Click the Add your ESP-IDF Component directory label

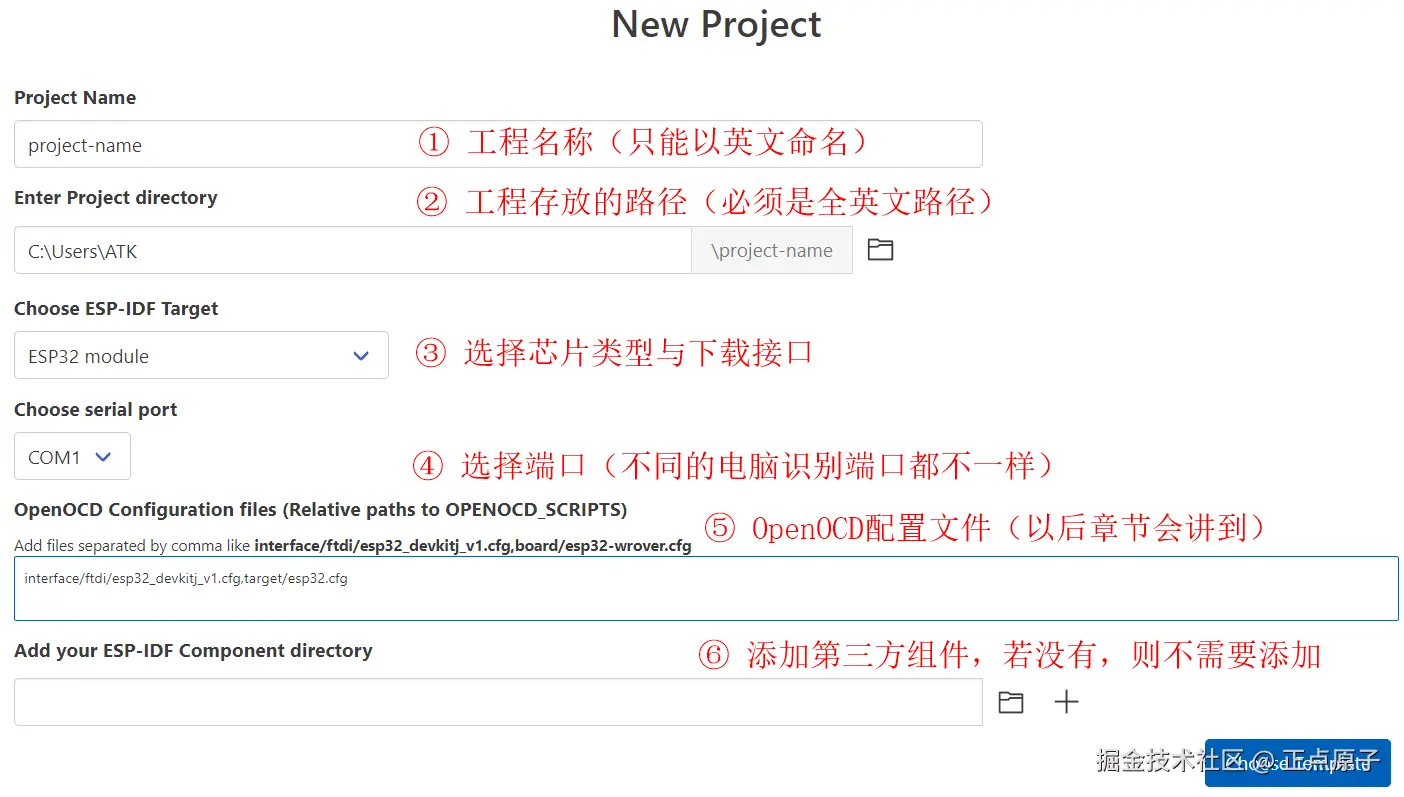193,651
